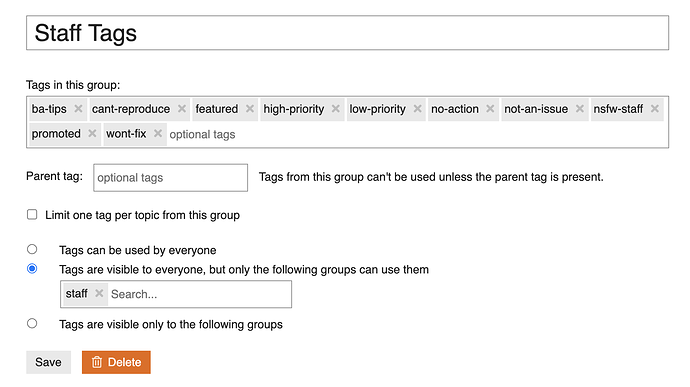Click the high-priority tag label
This screenshot has height=387, width=690.
pyautogui.click(x=294, y=109)
